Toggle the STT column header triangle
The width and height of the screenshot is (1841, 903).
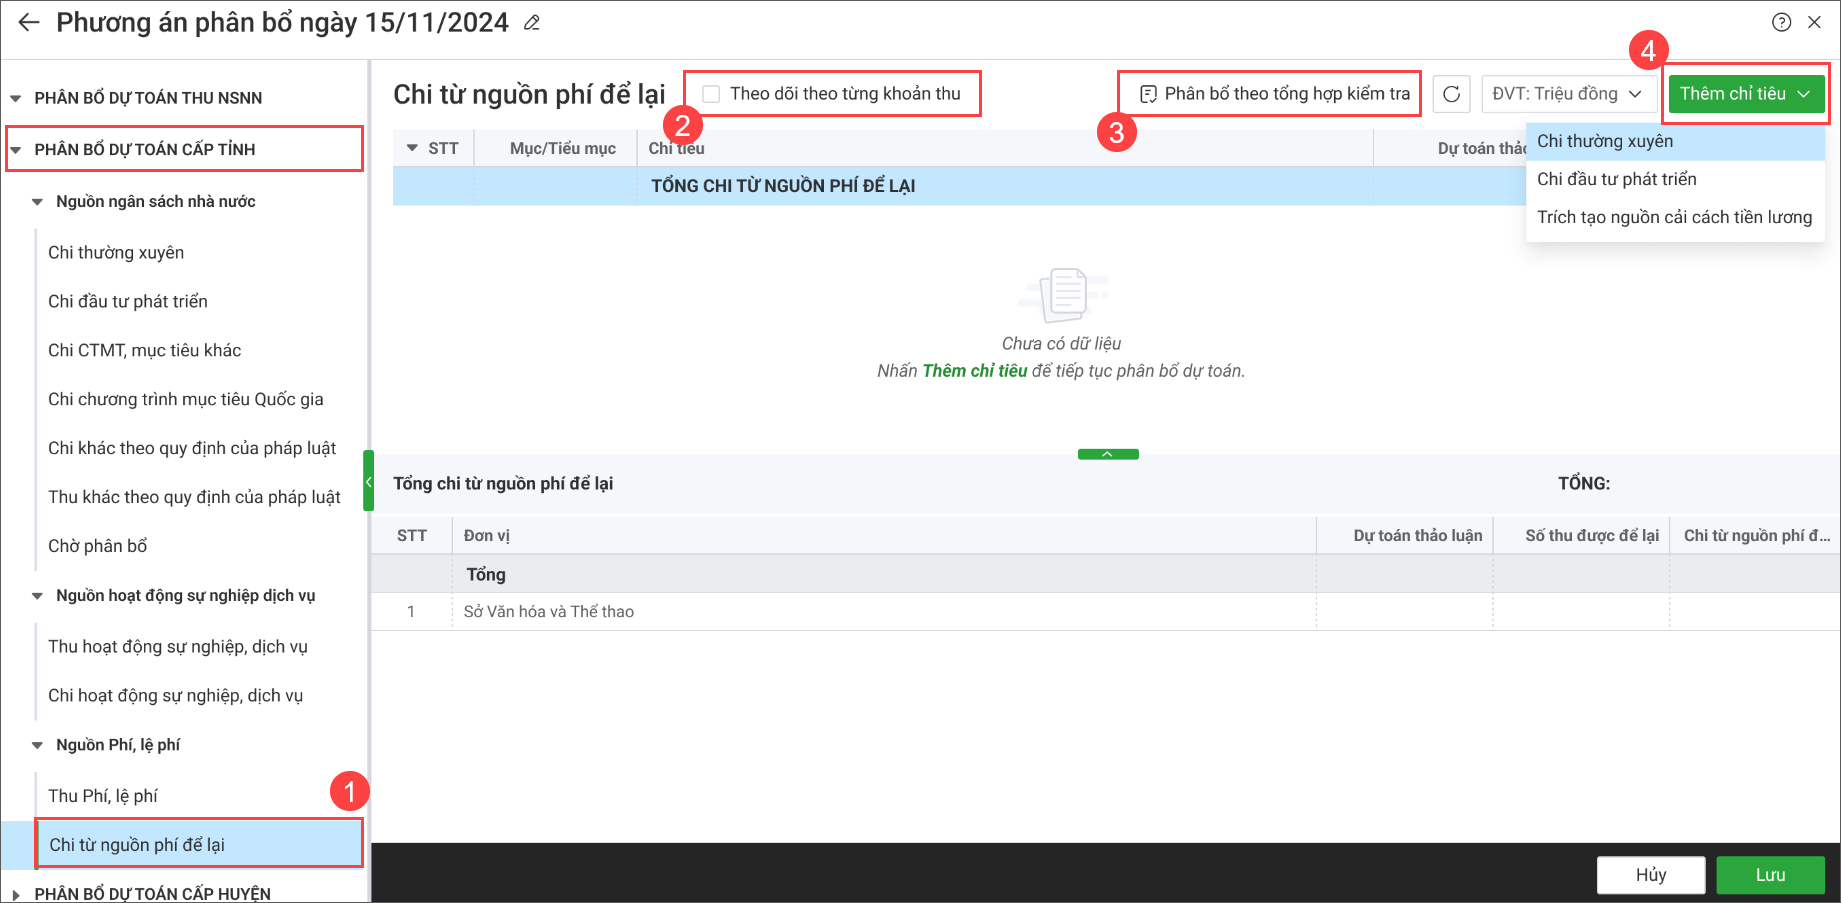pos(412,148)
